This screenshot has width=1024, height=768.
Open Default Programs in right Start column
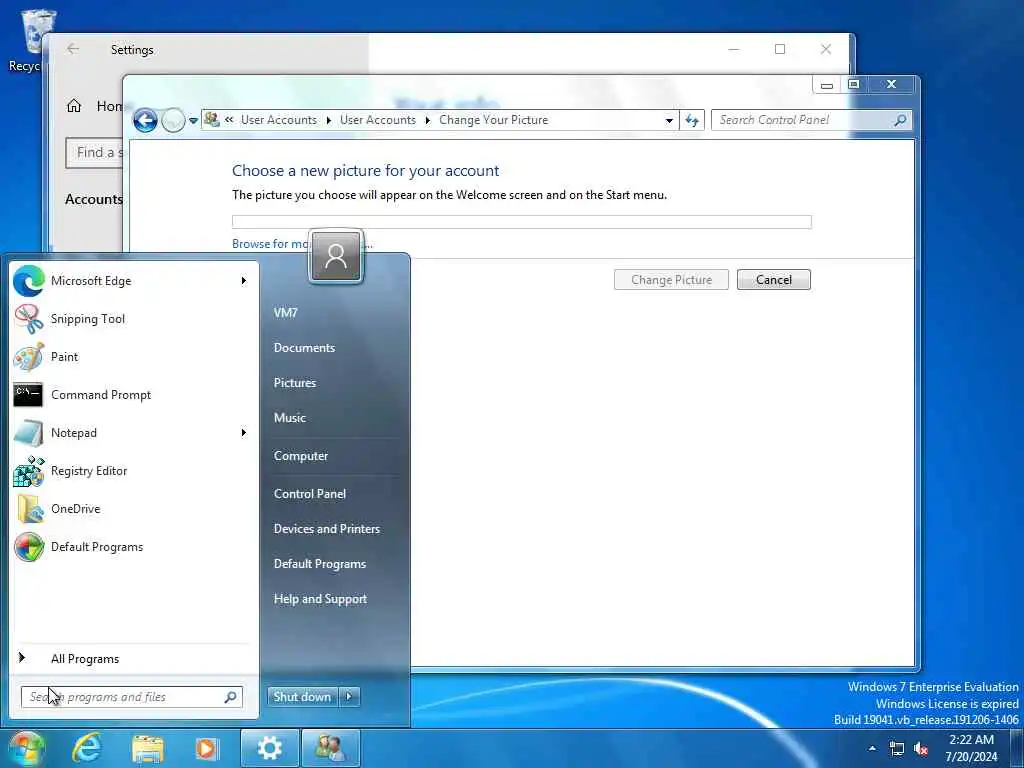(319, 564)
